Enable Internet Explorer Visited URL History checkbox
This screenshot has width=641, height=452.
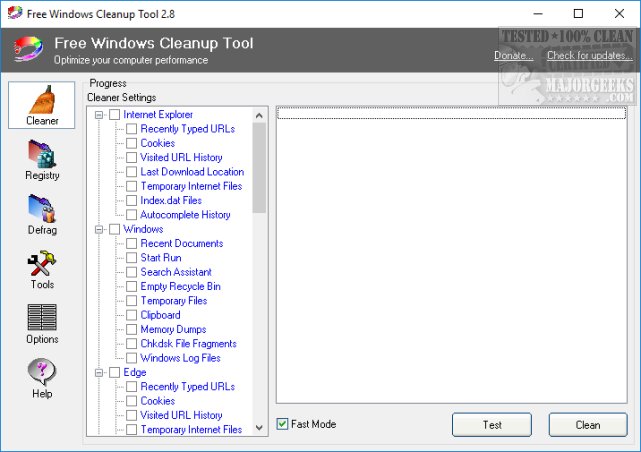click(x=131, y=157)
